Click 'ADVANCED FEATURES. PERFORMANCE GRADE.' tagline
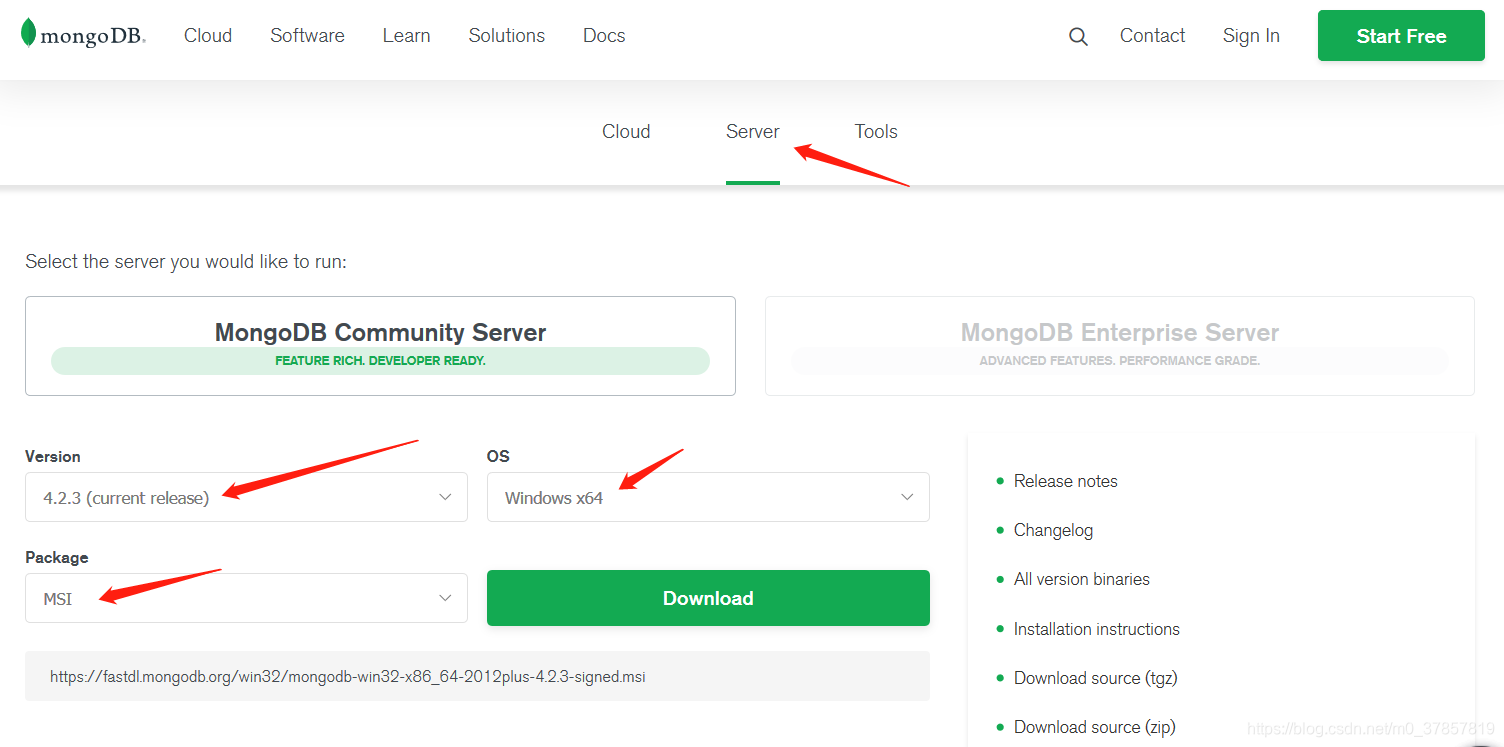 tap(1120, 361)
